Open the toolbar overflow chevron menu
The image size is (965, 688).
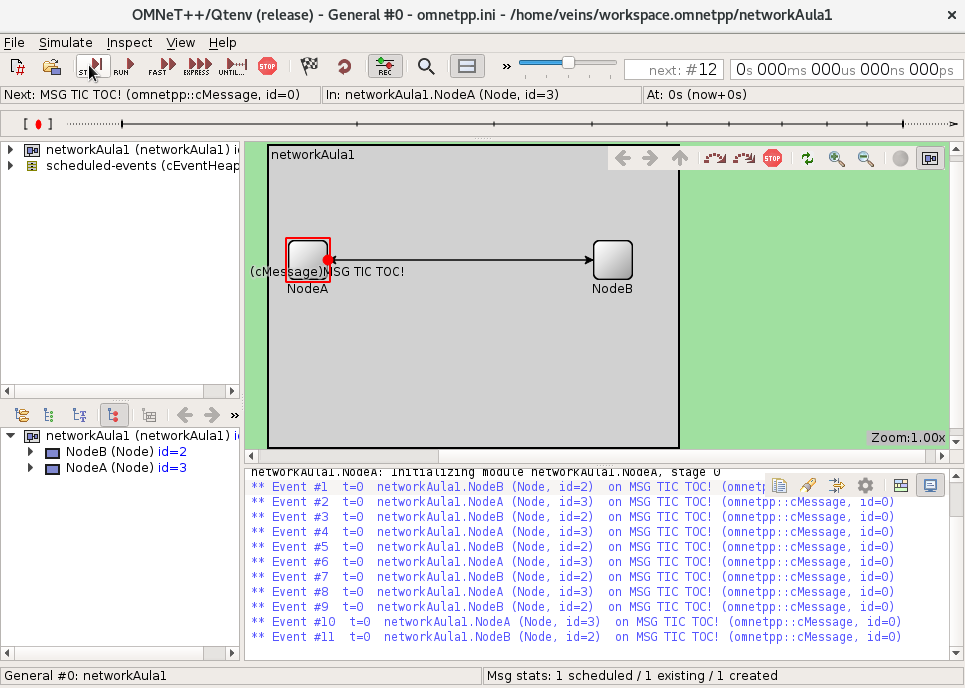pyautogui.click(x=505, y=66)
